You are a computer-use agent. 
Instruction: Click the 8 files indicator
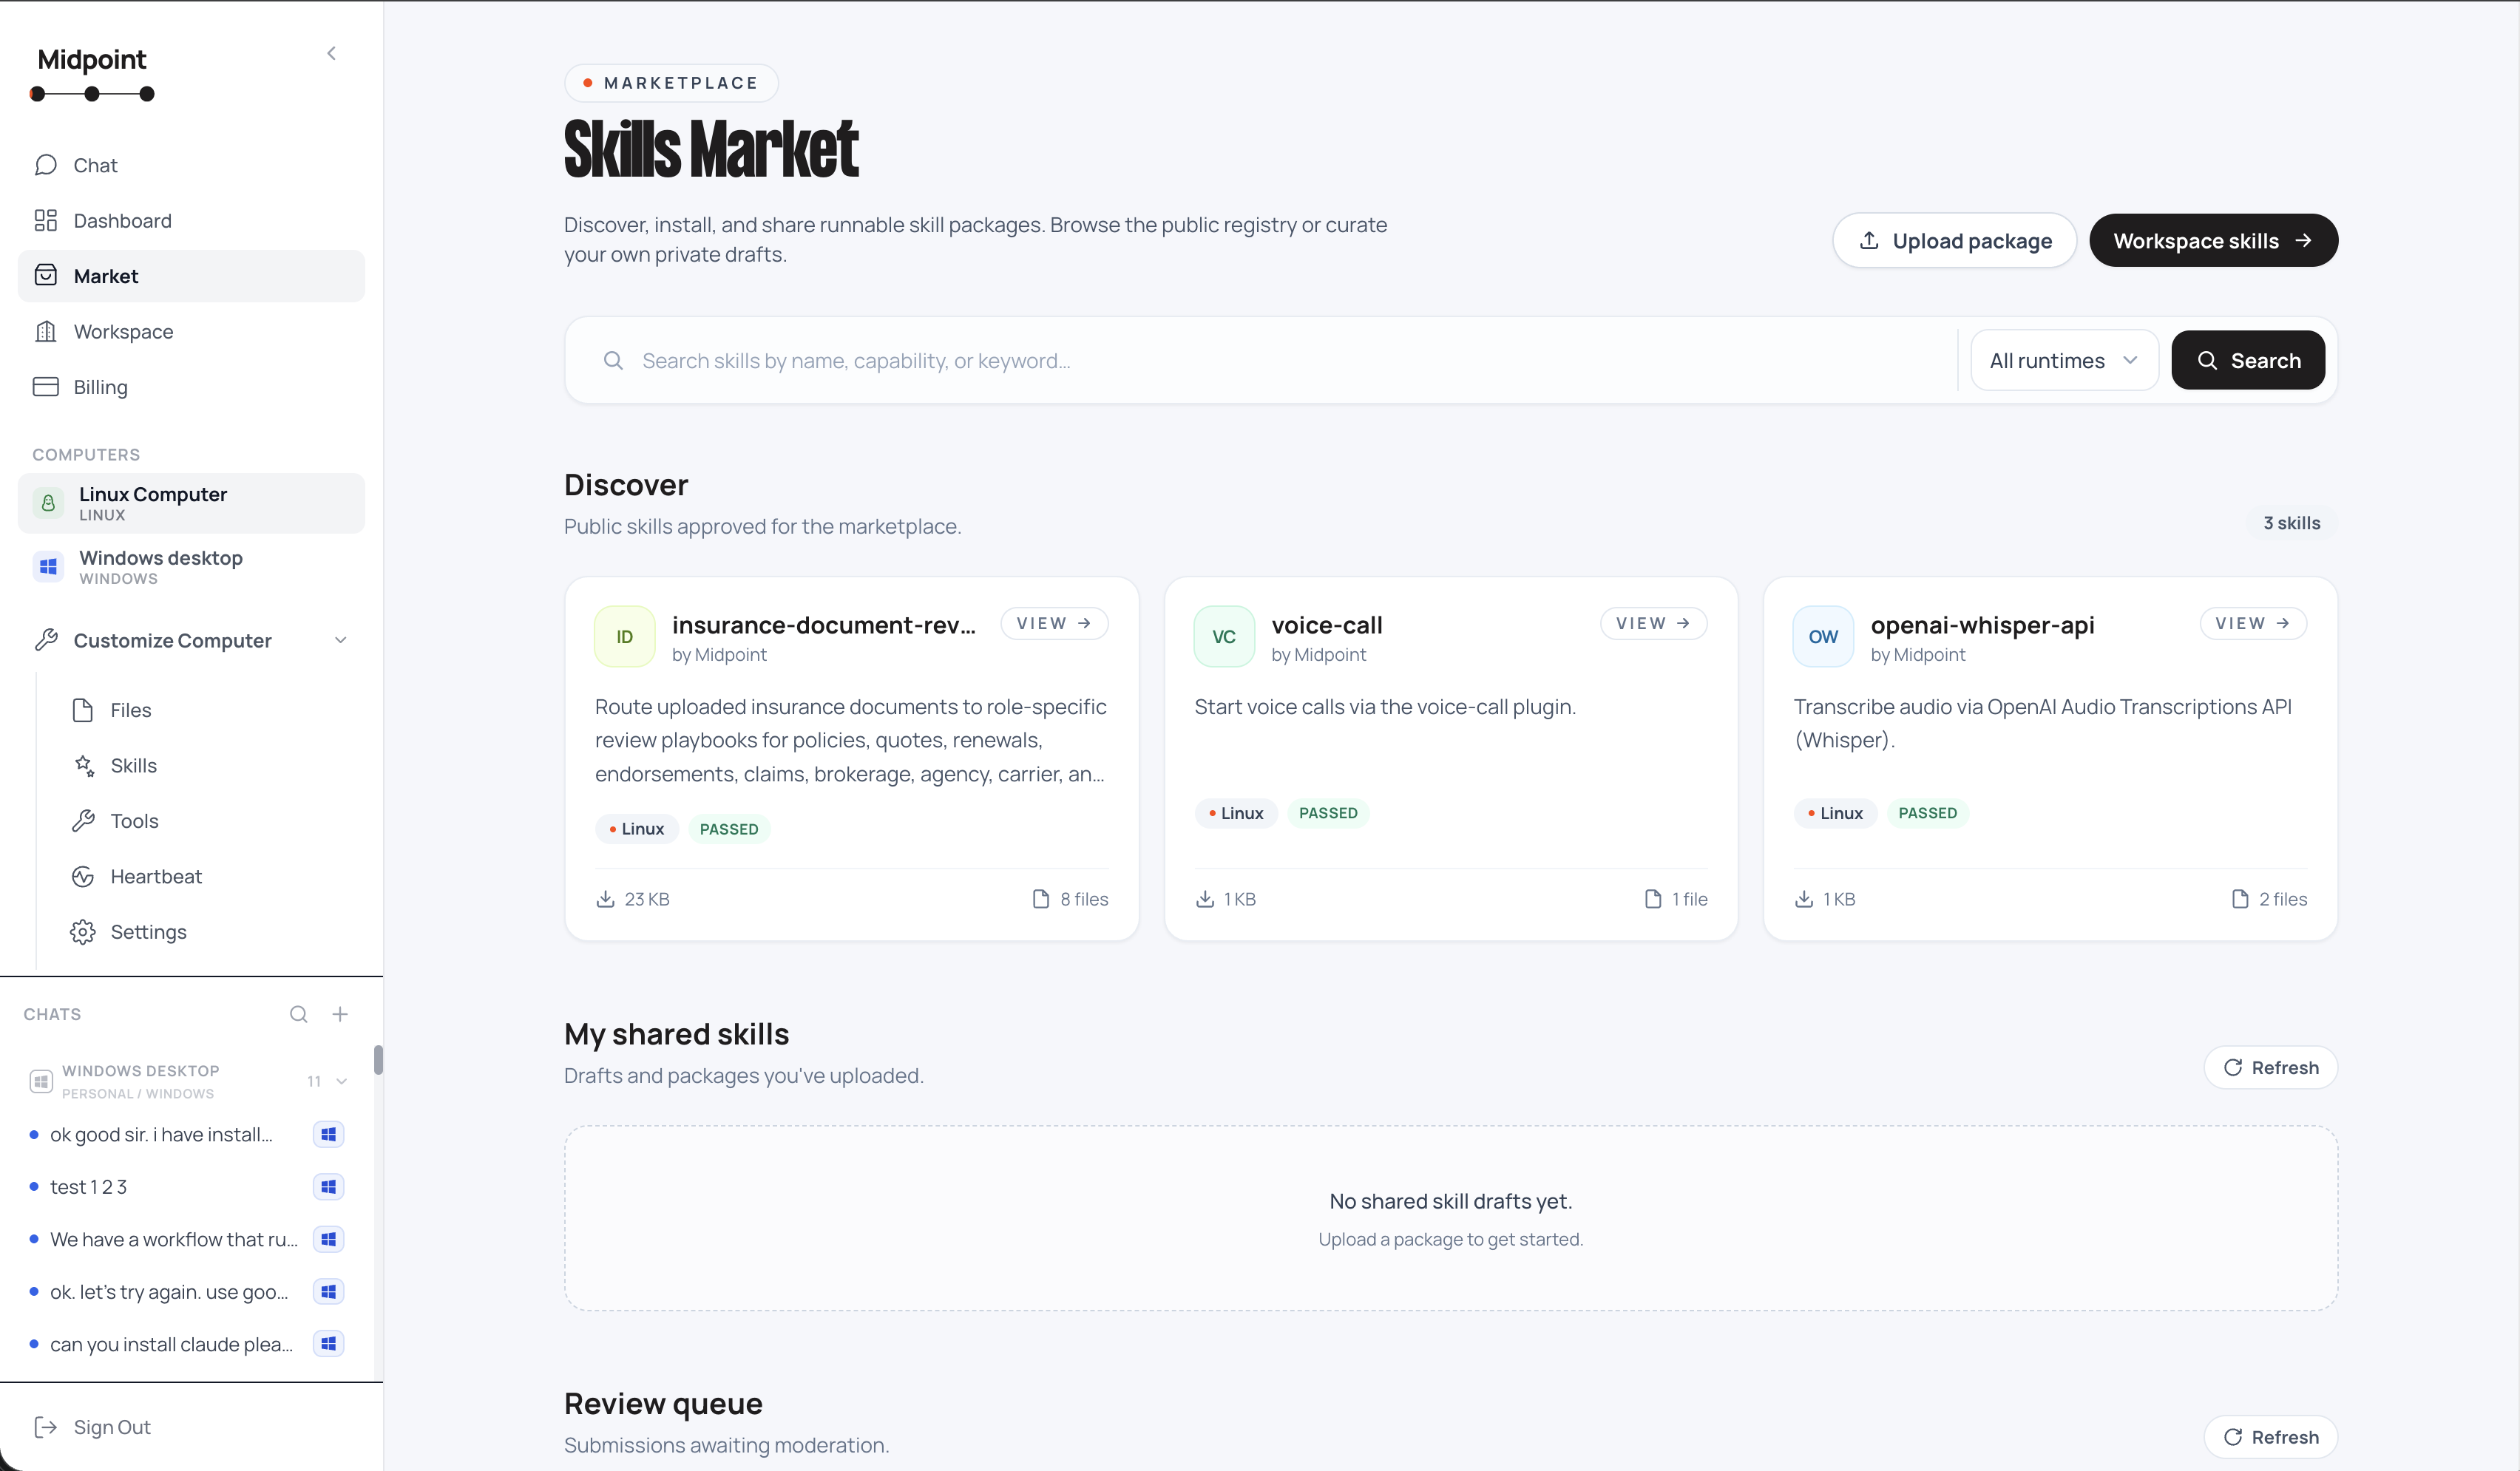1070,899
